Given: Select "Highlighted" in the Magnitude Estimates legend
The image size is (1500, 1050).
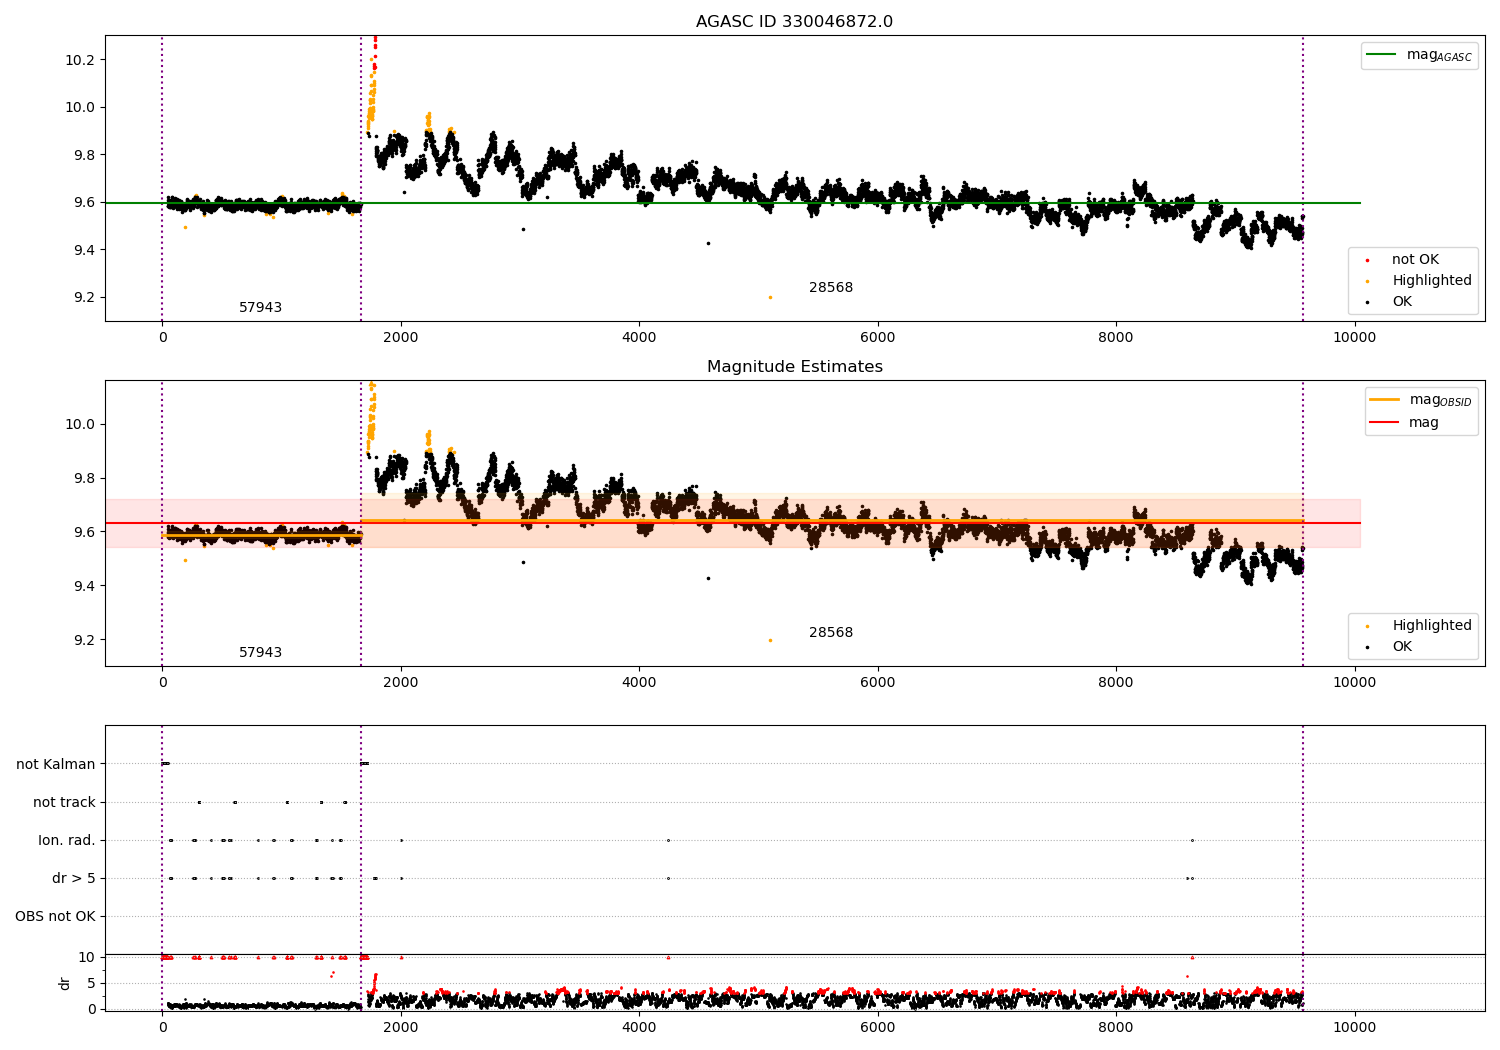Looking at the screenshot, I should (1432, 626).
